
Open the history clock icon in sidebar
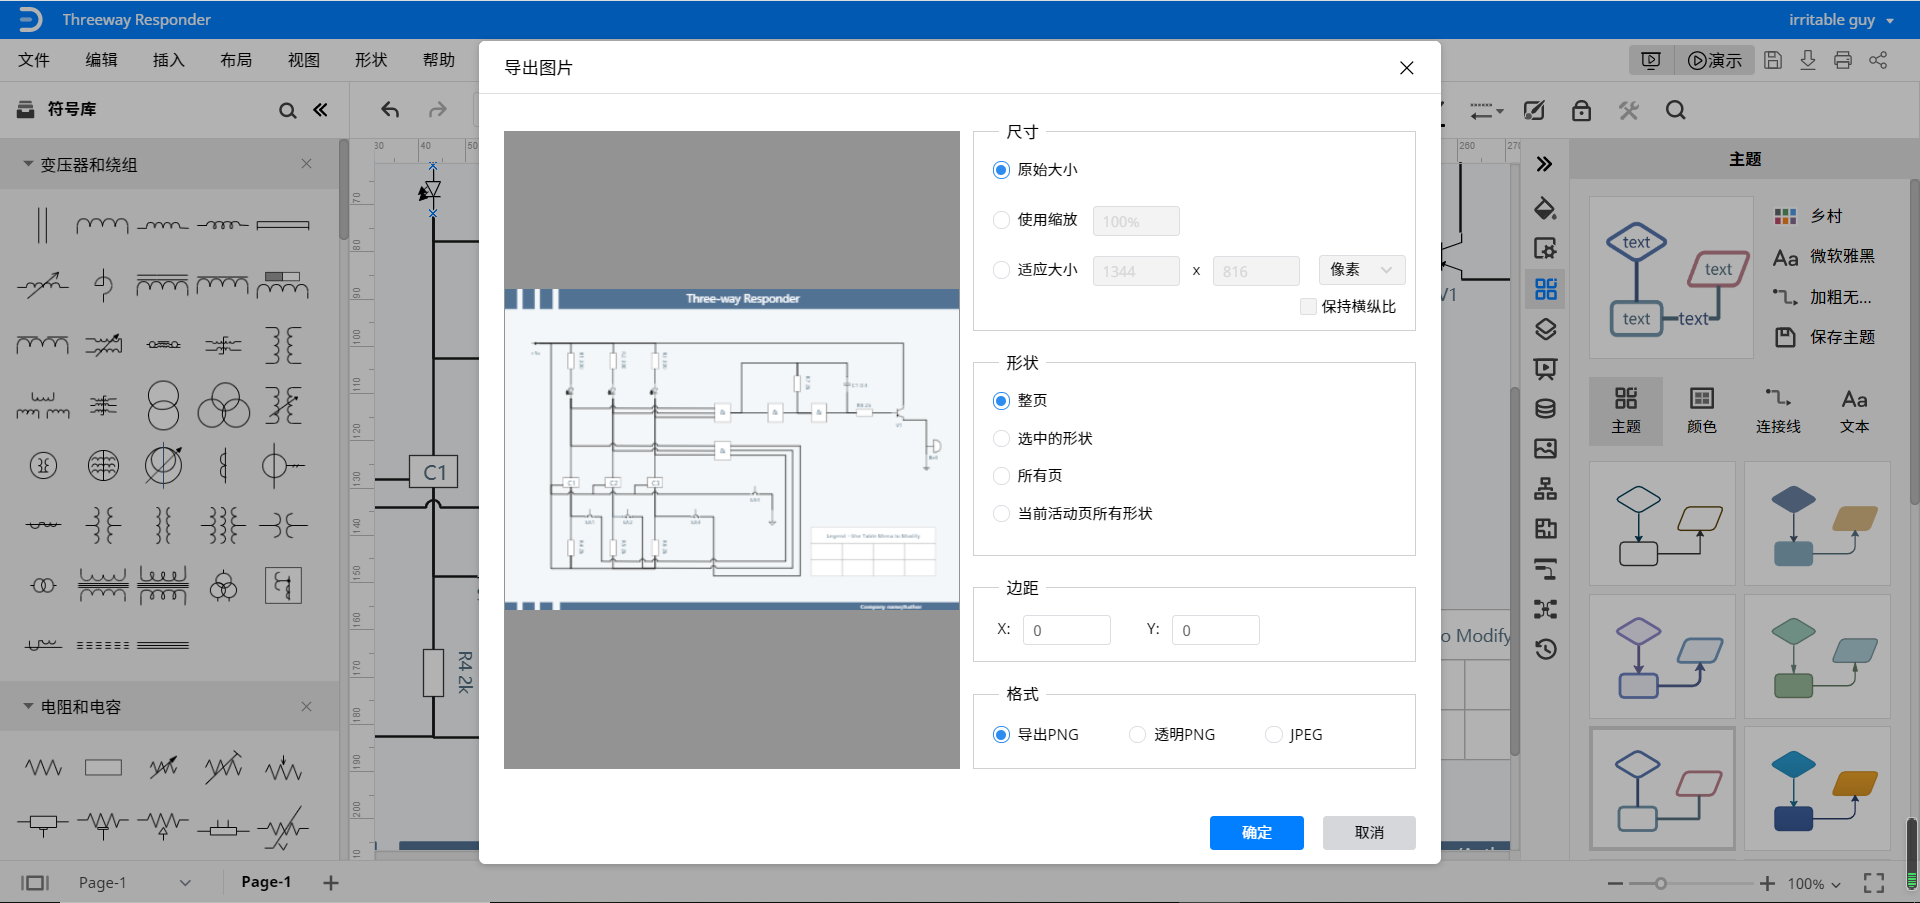pyautogui.click(x=1545, y=649)
